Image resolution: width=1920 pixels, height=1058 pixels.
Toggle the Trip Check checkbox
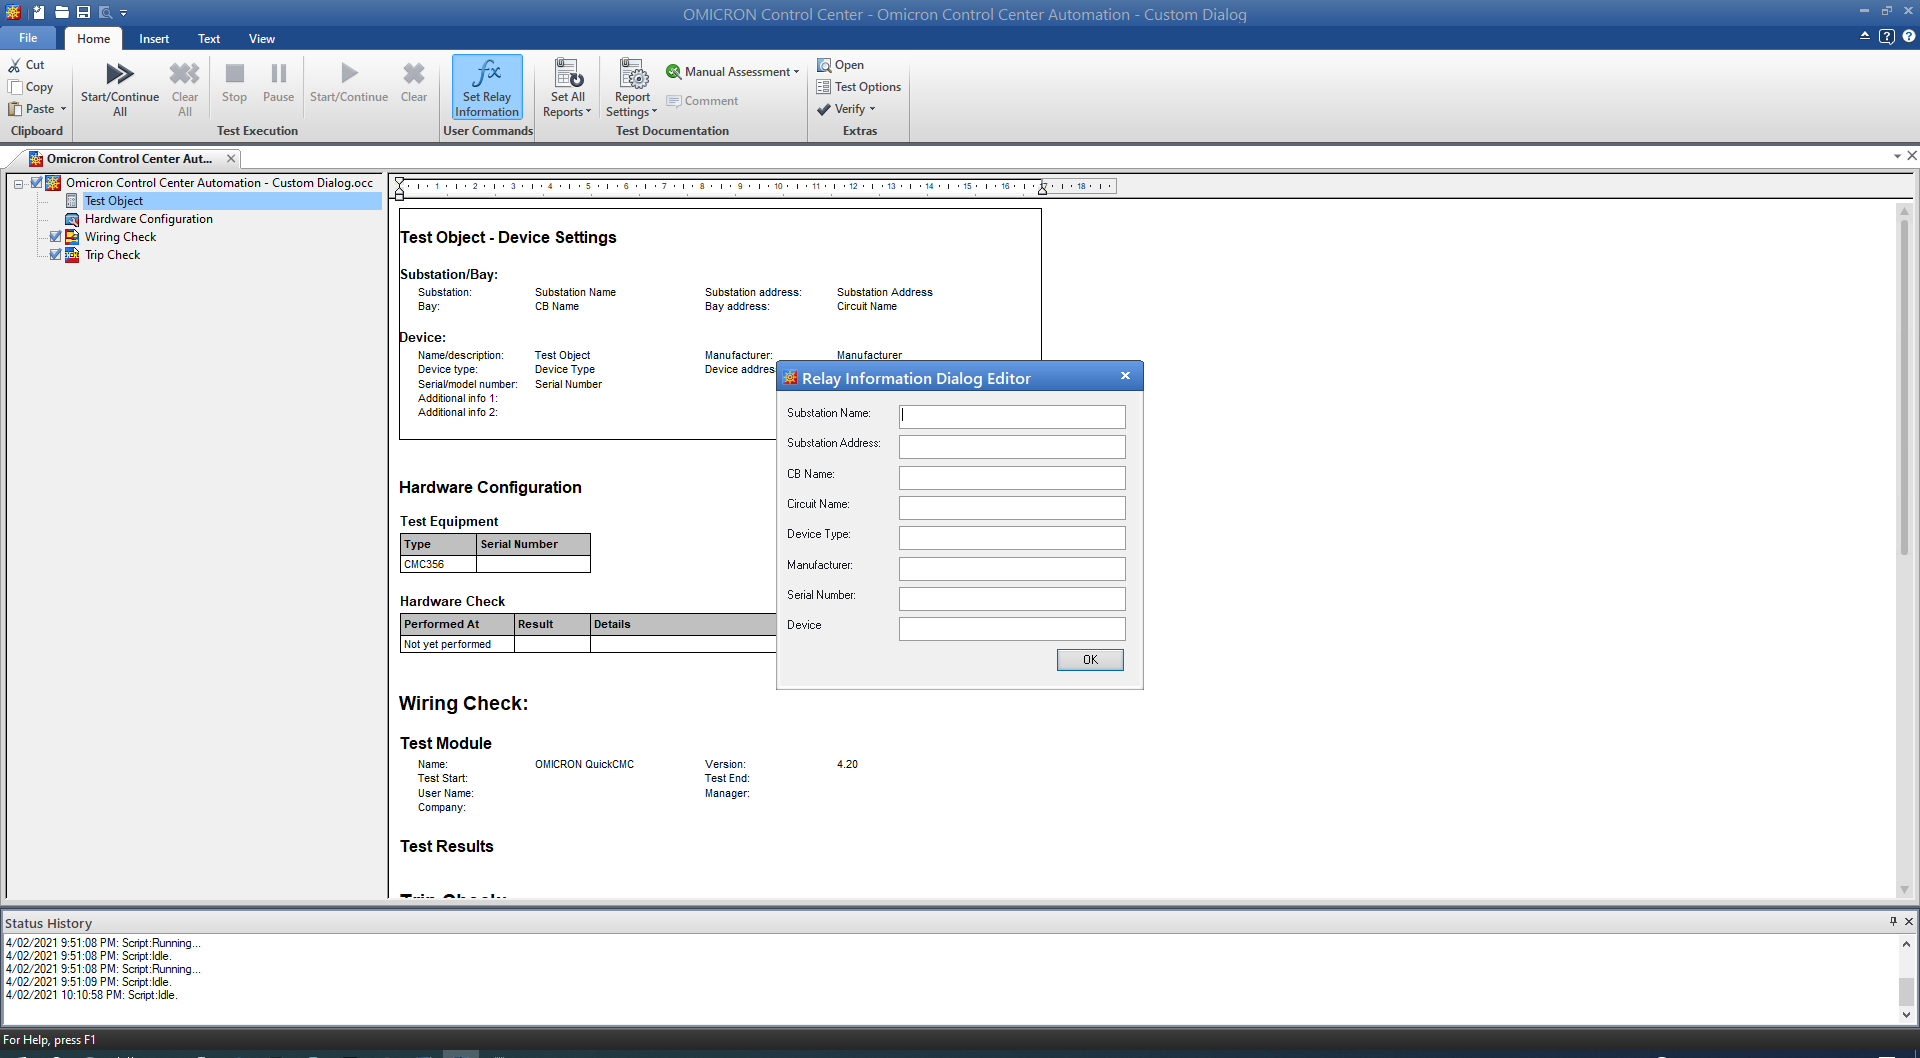56,255
